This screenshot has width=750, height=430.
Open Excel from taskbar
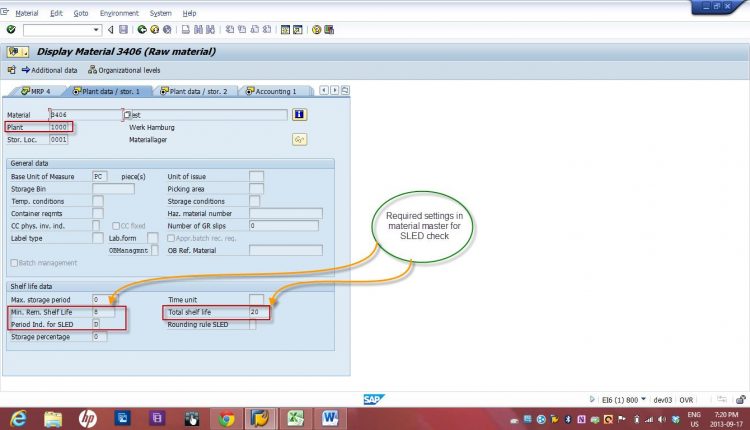[295, 419]
